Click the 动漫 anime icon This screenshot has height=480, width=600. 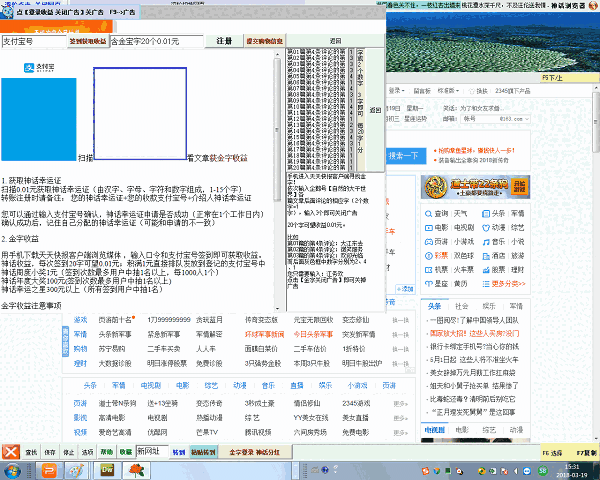486,228
